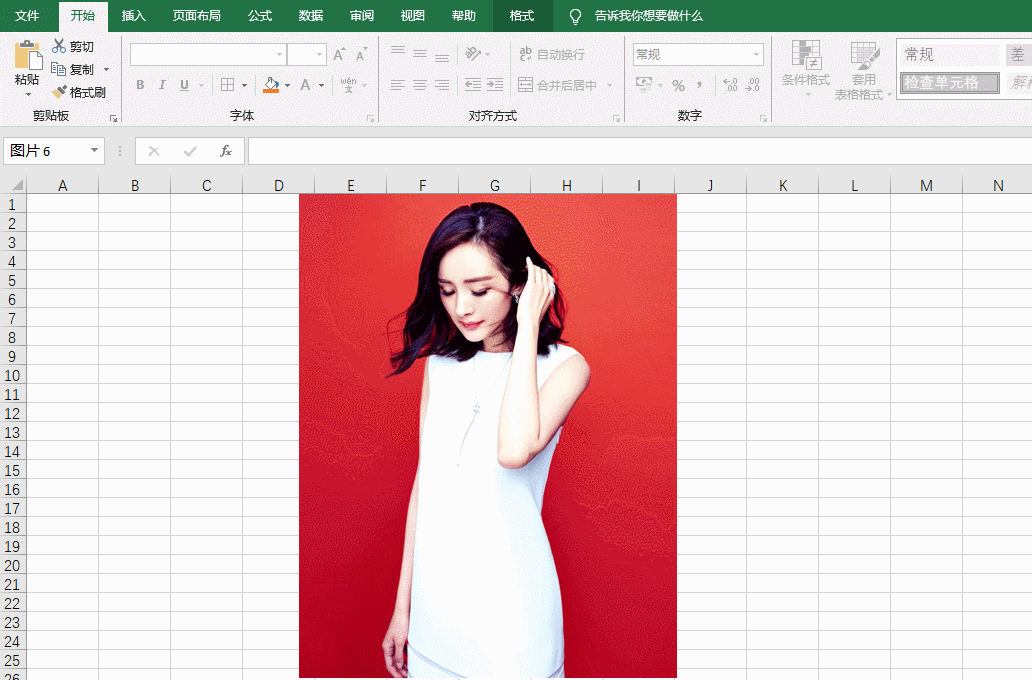The width and height of the screenshot is (1032, 680).
Task: Switch to the Insert (插入) tab
Action: (133, 16)
